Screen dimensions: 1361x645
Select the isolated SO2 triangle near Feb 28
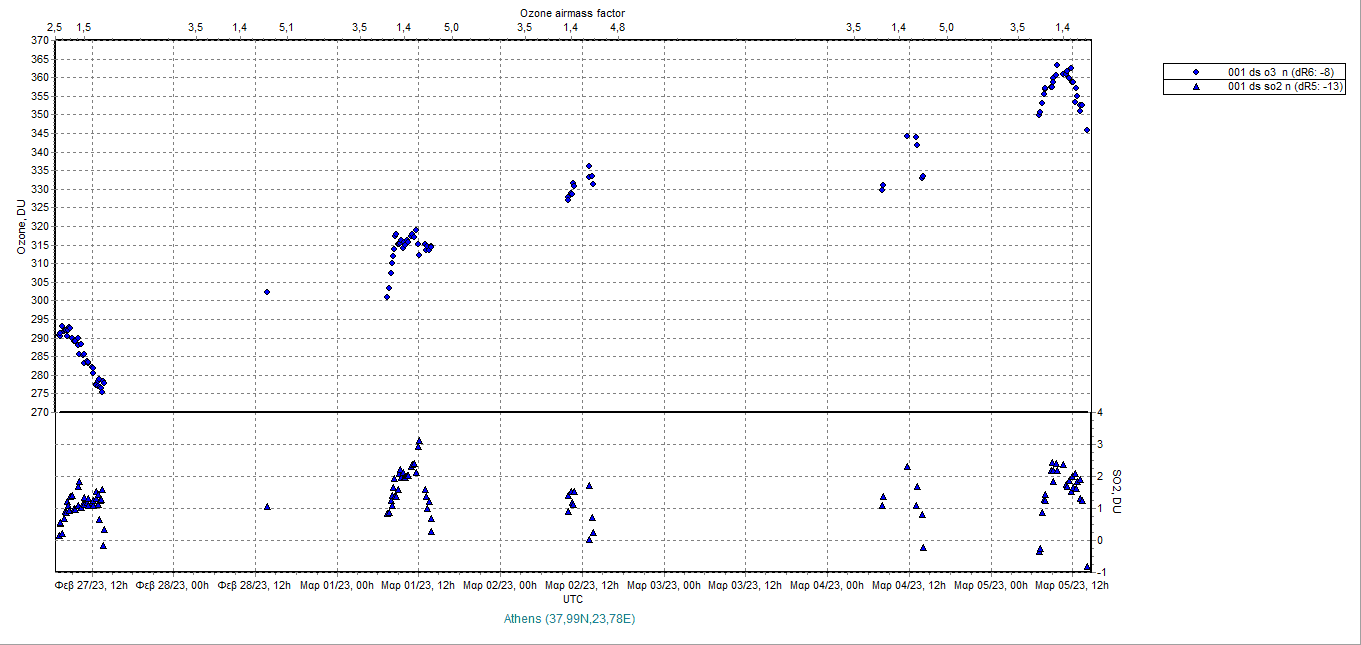[x=267, y=507]
